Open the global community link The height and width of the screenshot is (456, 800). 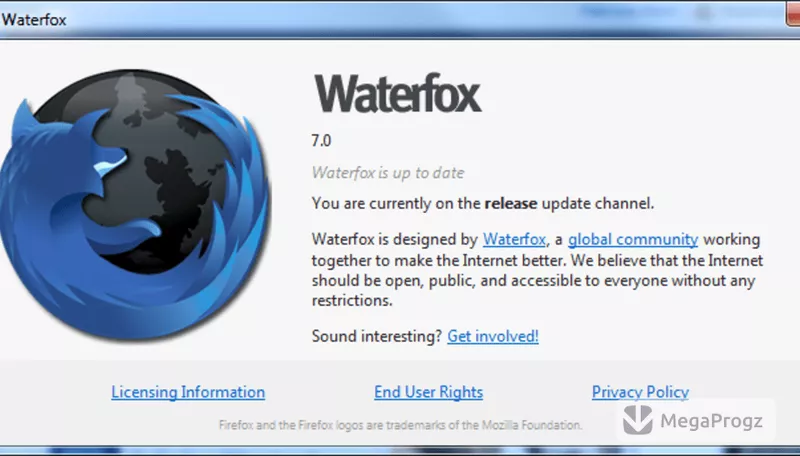[x=633, y=239]
